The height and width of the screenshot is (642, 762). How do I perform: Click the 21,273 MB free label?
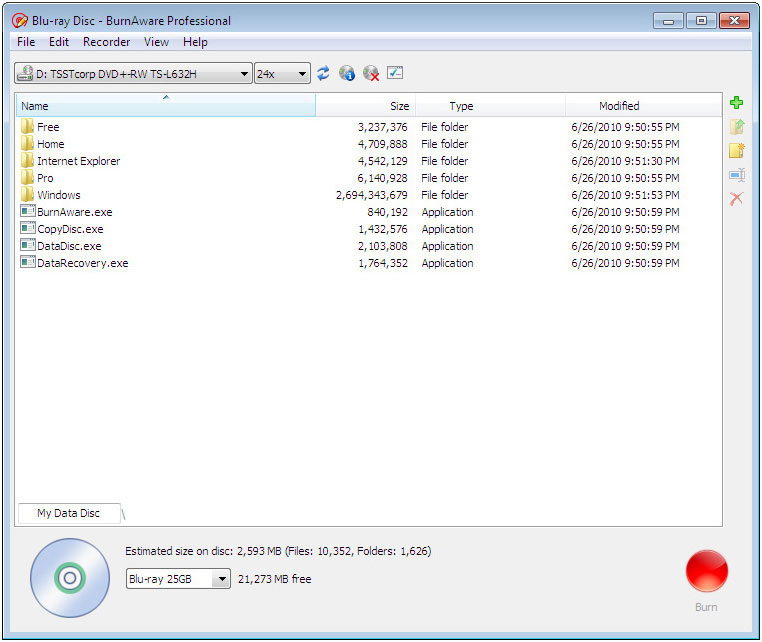(x=275, y=579)
